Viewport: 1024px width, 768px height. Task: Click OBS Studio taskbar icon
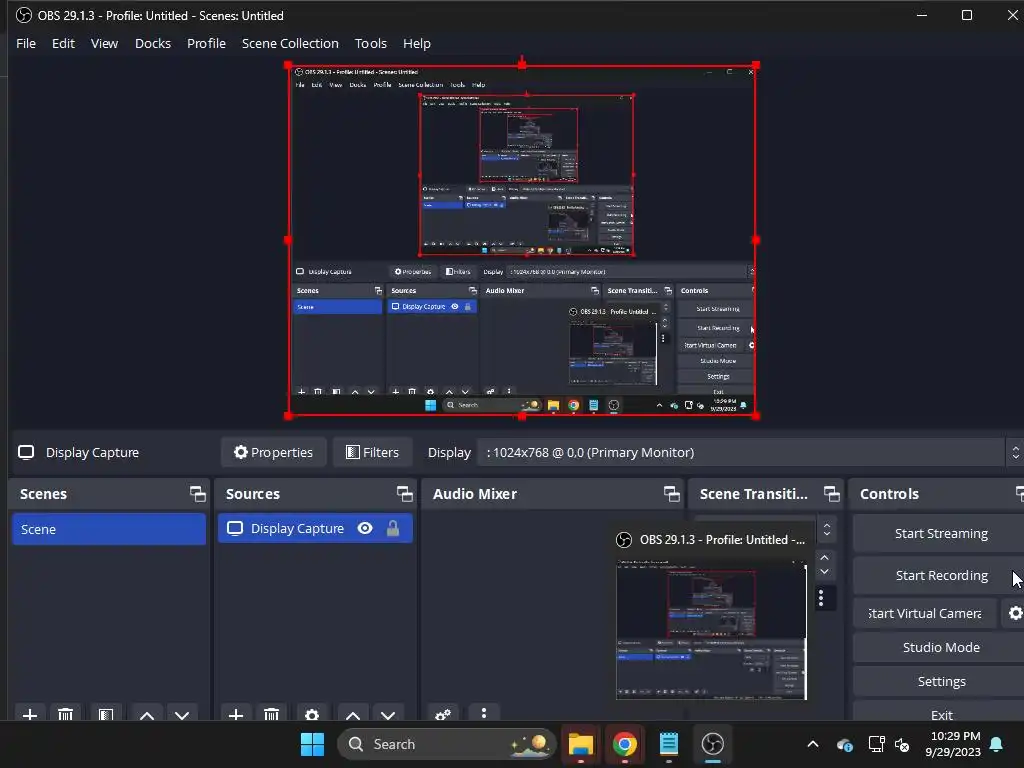coord(712,744)
